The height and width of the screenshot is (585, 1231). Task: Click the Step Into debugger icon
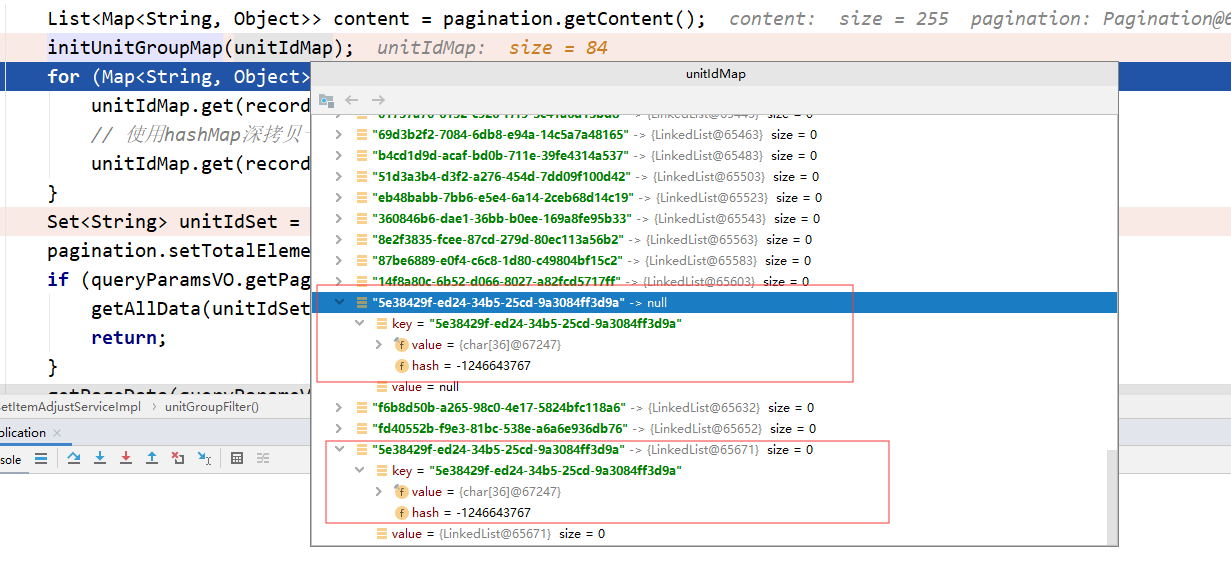pos(100,458)
